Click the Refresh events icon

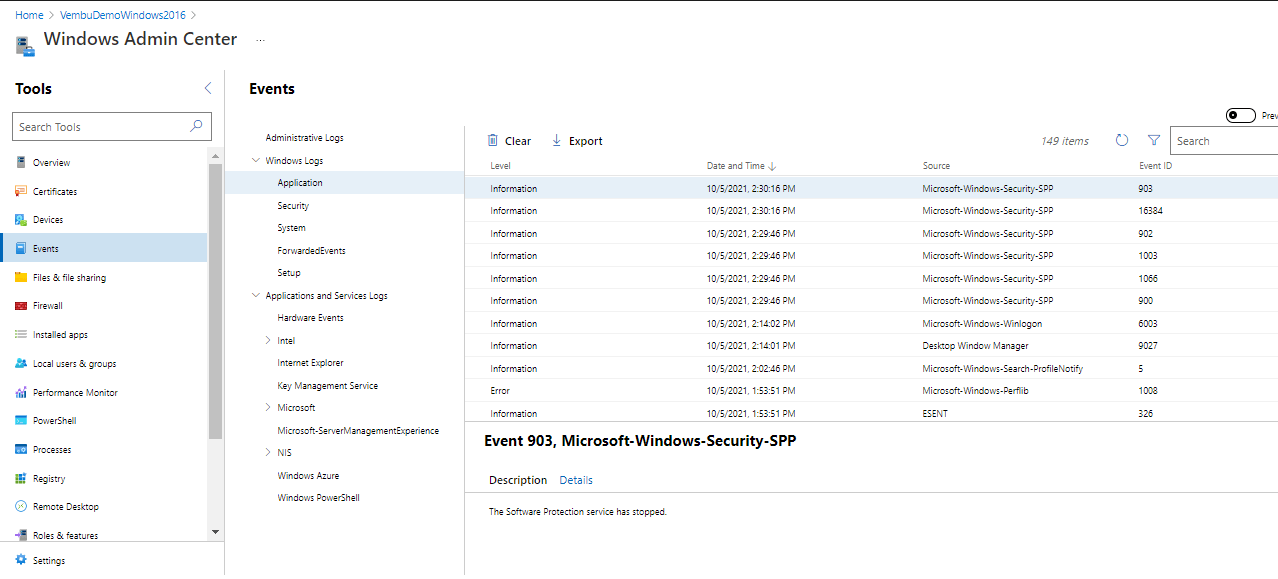(x=1122, y=141)
